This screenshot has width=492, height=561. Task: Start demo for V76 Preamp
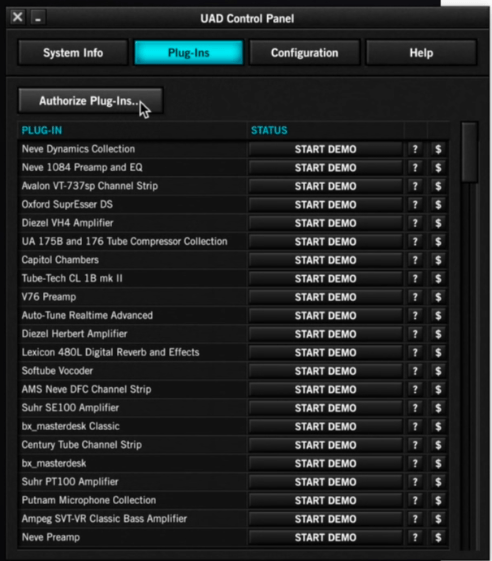click(x=325, y=297)
